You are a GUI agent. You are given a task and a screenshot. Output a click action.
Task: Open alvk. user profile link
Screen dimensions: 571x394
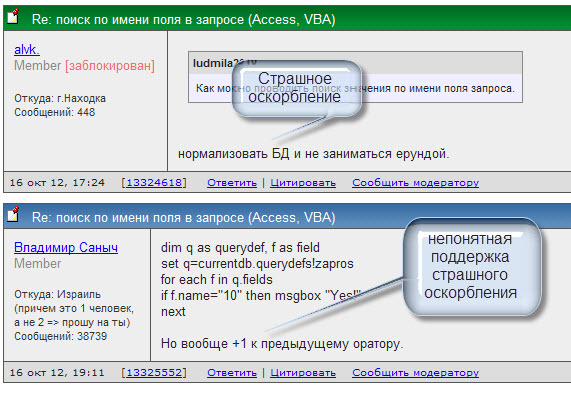27,50
